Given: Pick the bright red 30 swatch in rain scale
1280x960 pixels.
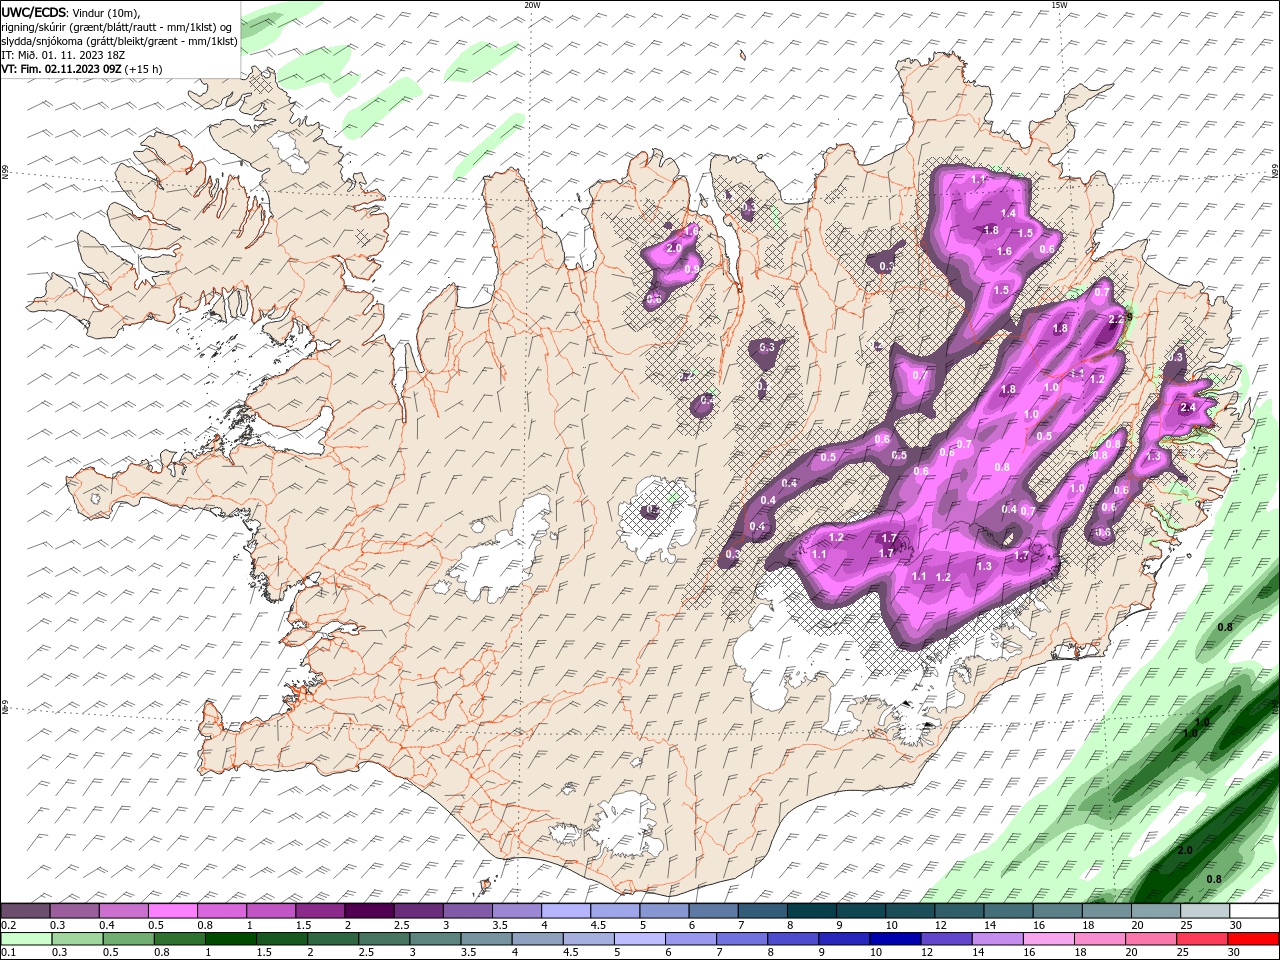Looking at the screenshot, I should pos(1252,939).
